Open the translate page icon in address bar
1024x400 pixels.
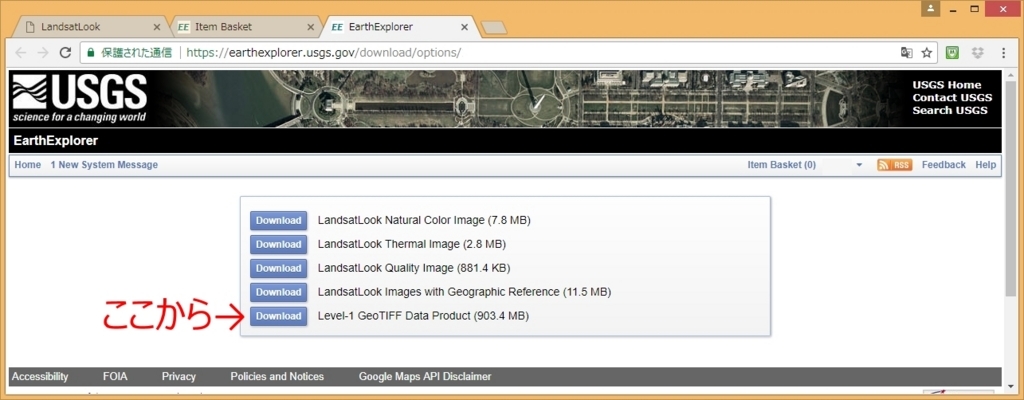906,53
